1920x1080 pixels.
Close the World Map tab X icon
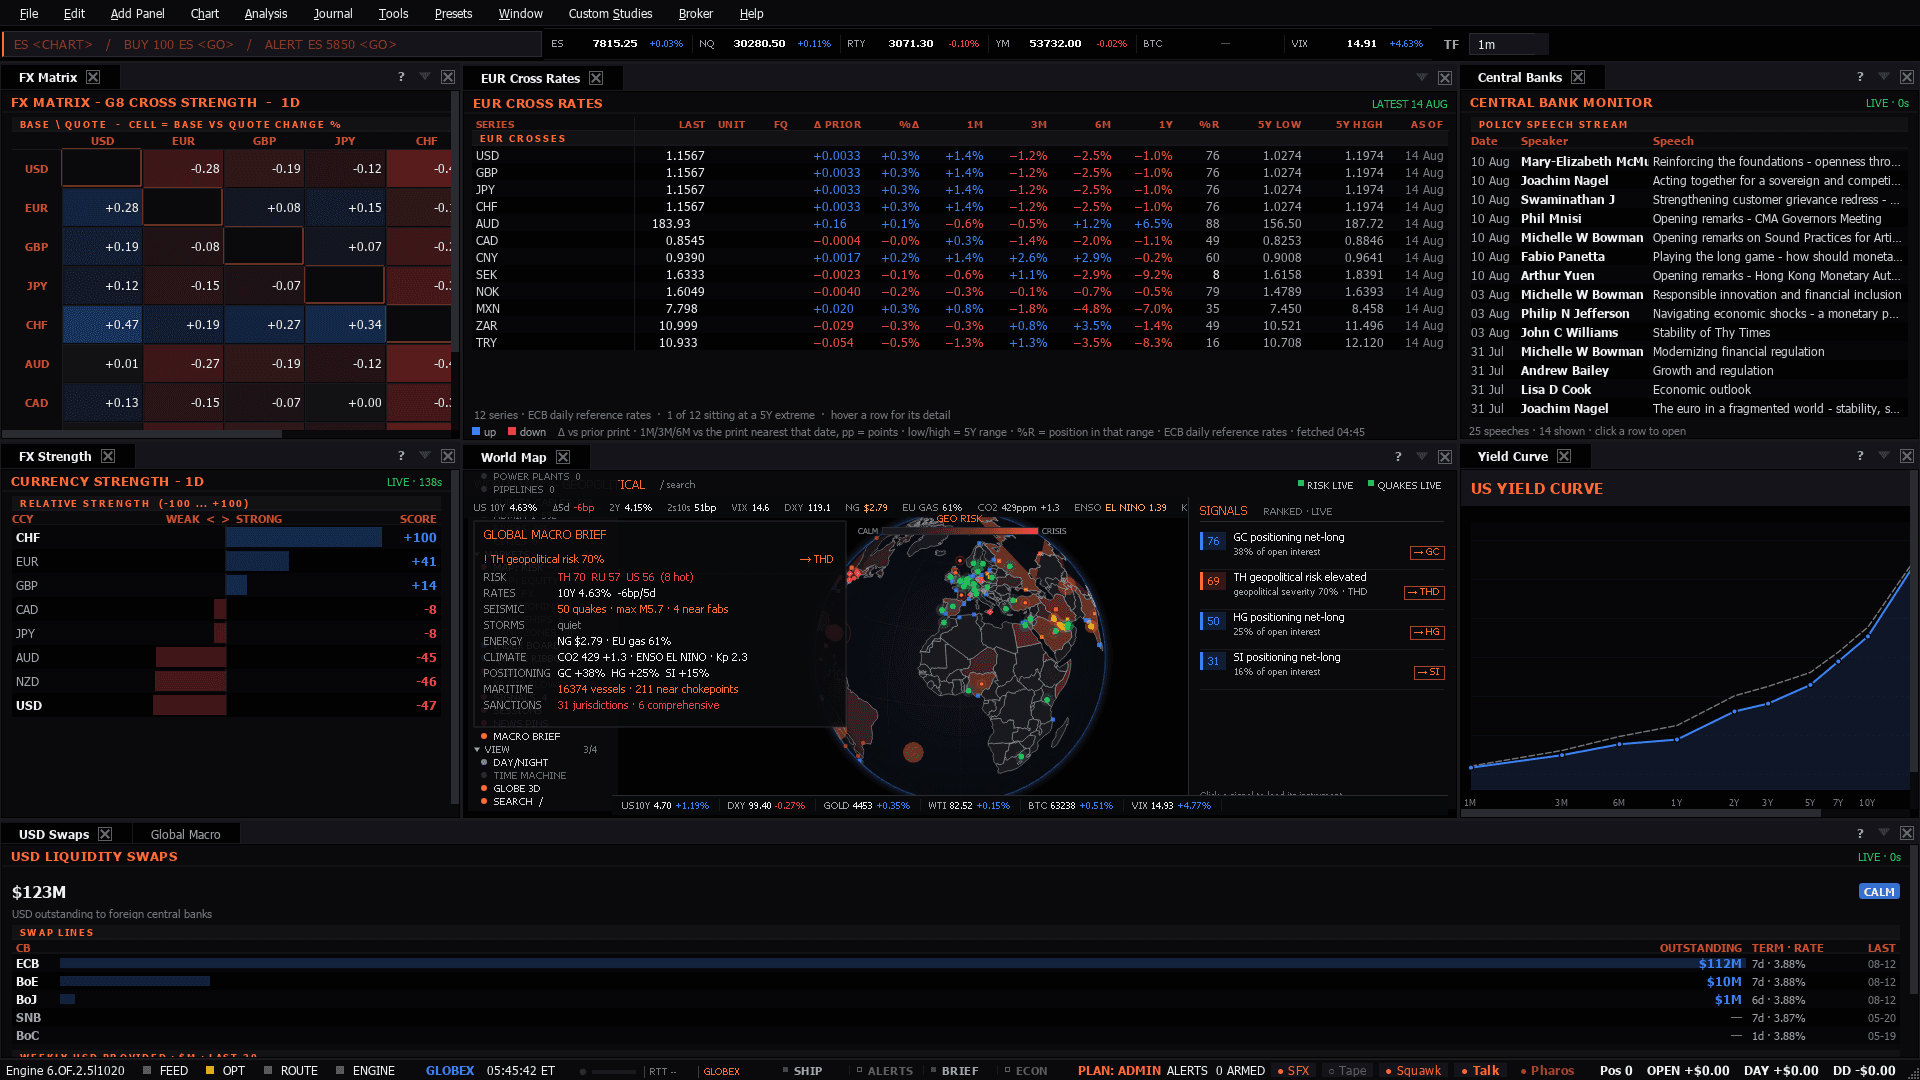tap(563, 457)
